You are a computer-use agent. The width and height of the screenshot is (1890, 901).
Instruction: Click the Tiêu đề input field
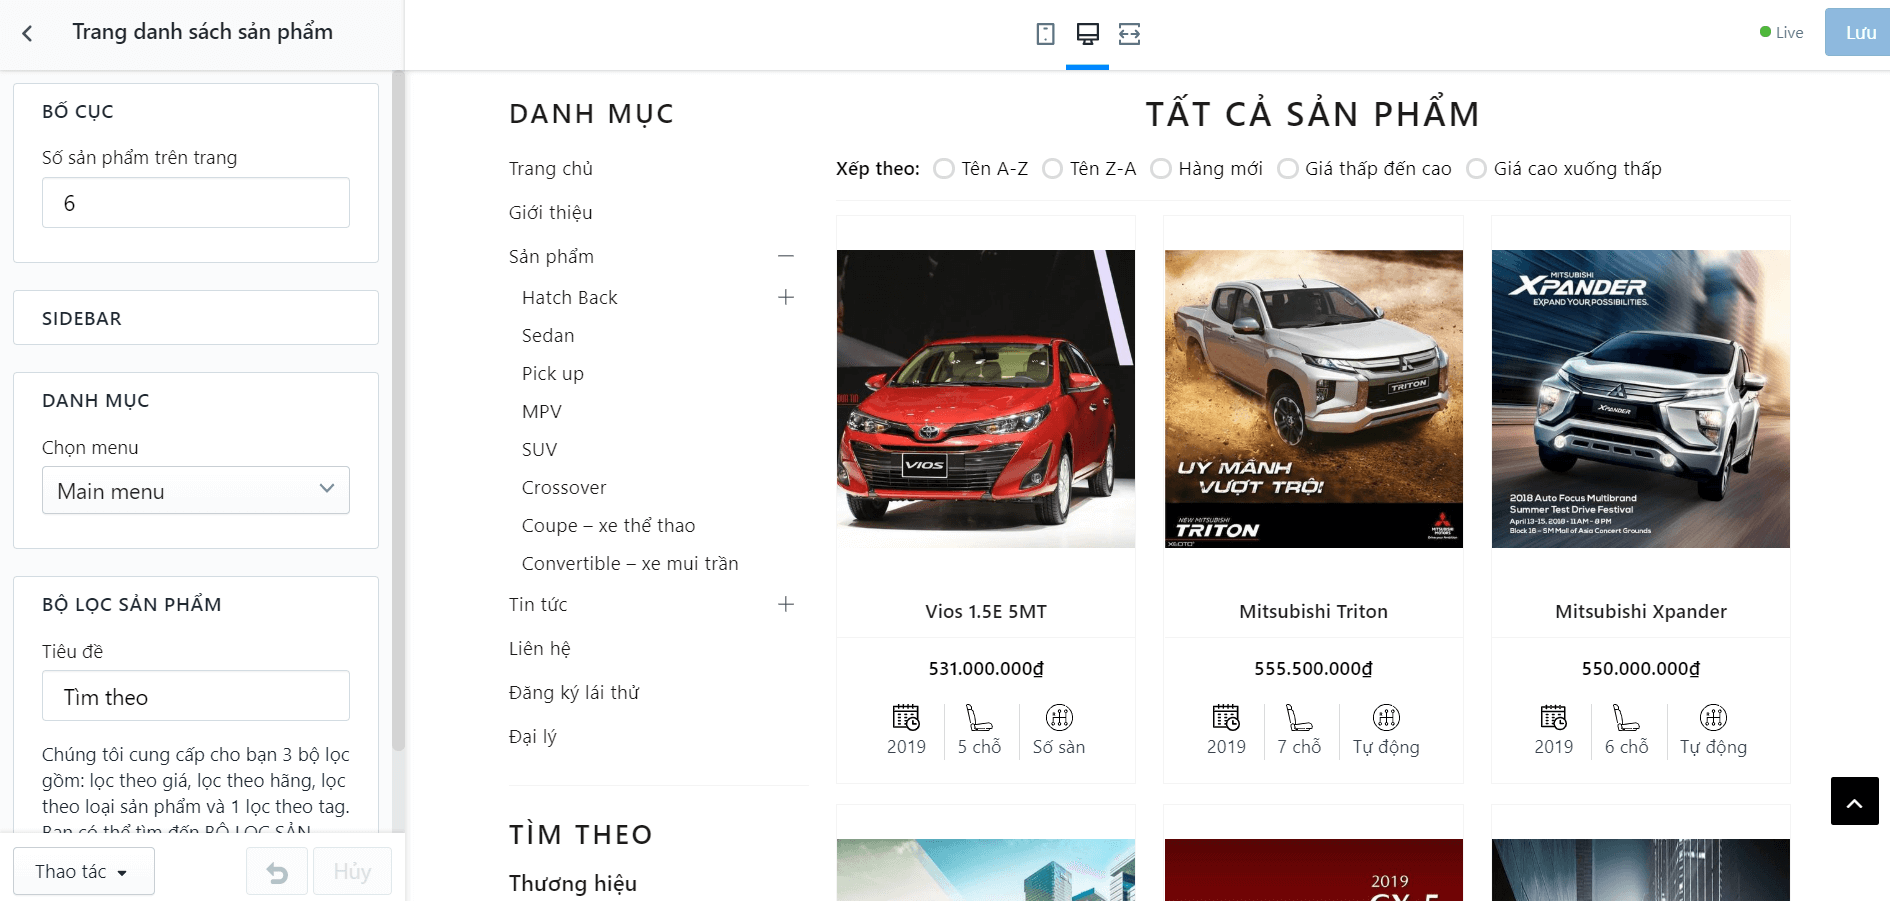point(196,696)
